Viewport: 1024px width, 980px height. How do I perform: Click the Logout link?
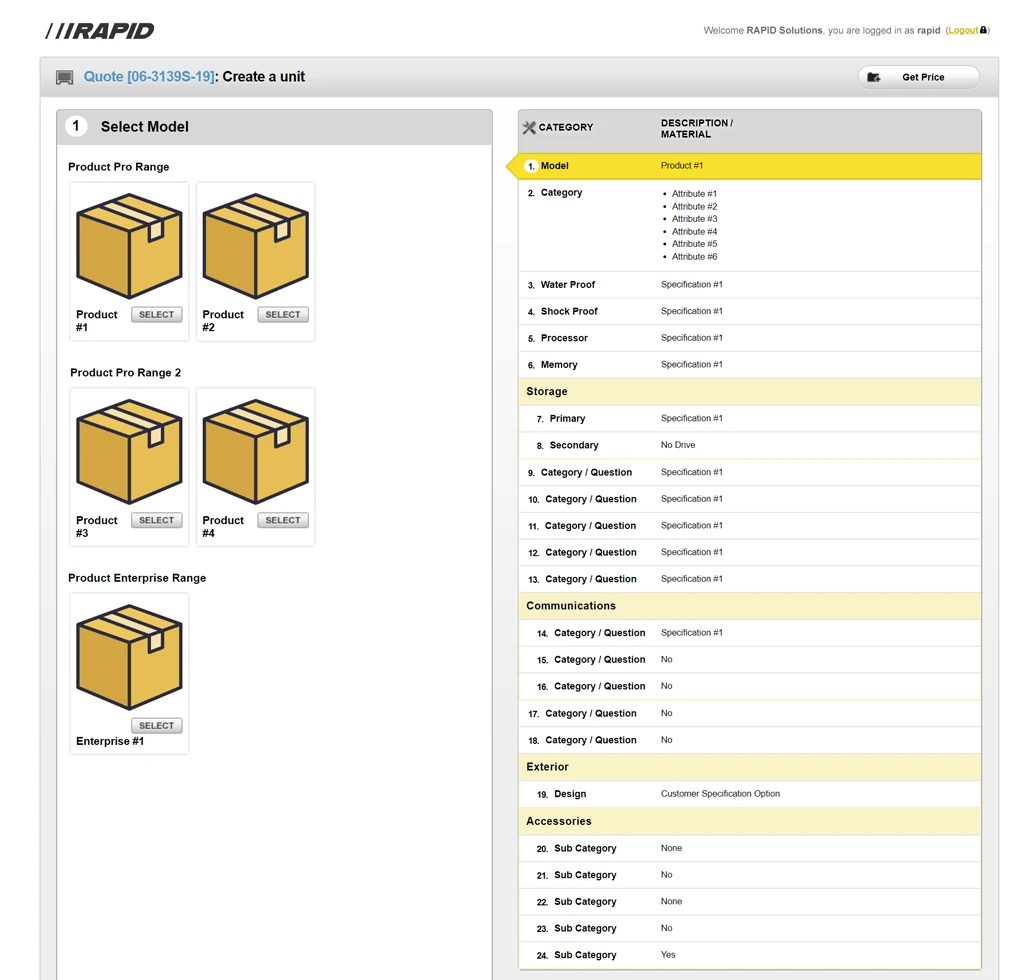click(x=963, y=30)
